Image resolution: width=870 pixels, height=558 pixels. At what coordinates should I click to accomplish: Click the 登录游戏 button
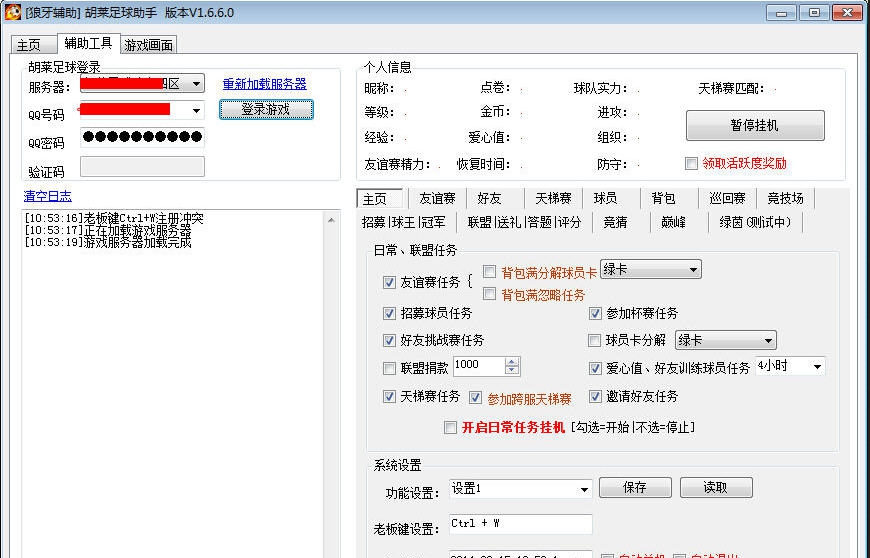(x=266, y=109)
